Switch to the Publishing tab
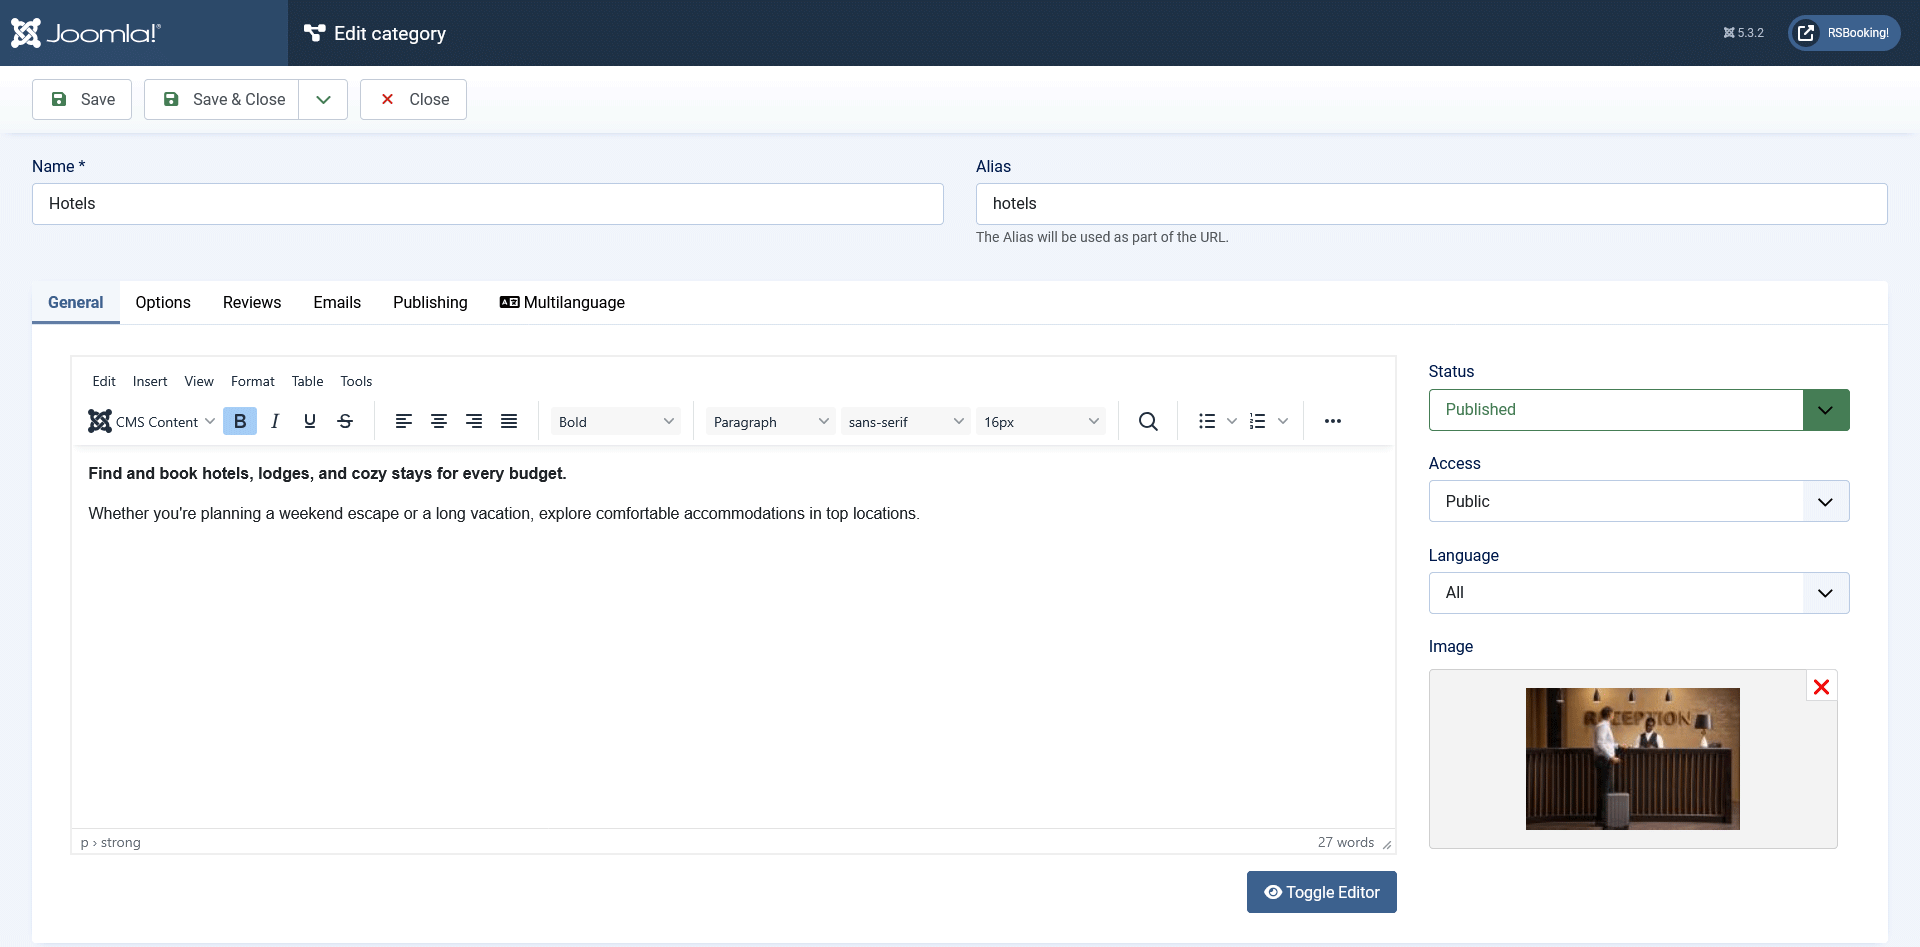The height and width of the screenshot is (947, 1920). (x=430, y=302)
